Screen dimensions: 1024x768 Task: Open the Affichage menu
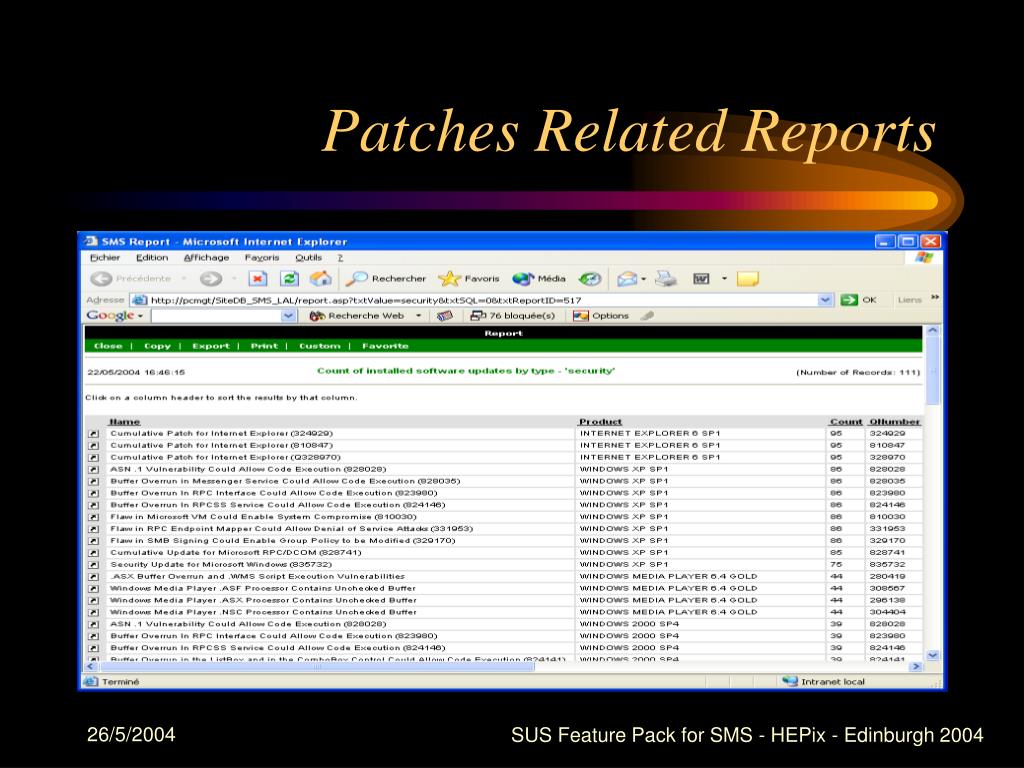coord(206,258)
